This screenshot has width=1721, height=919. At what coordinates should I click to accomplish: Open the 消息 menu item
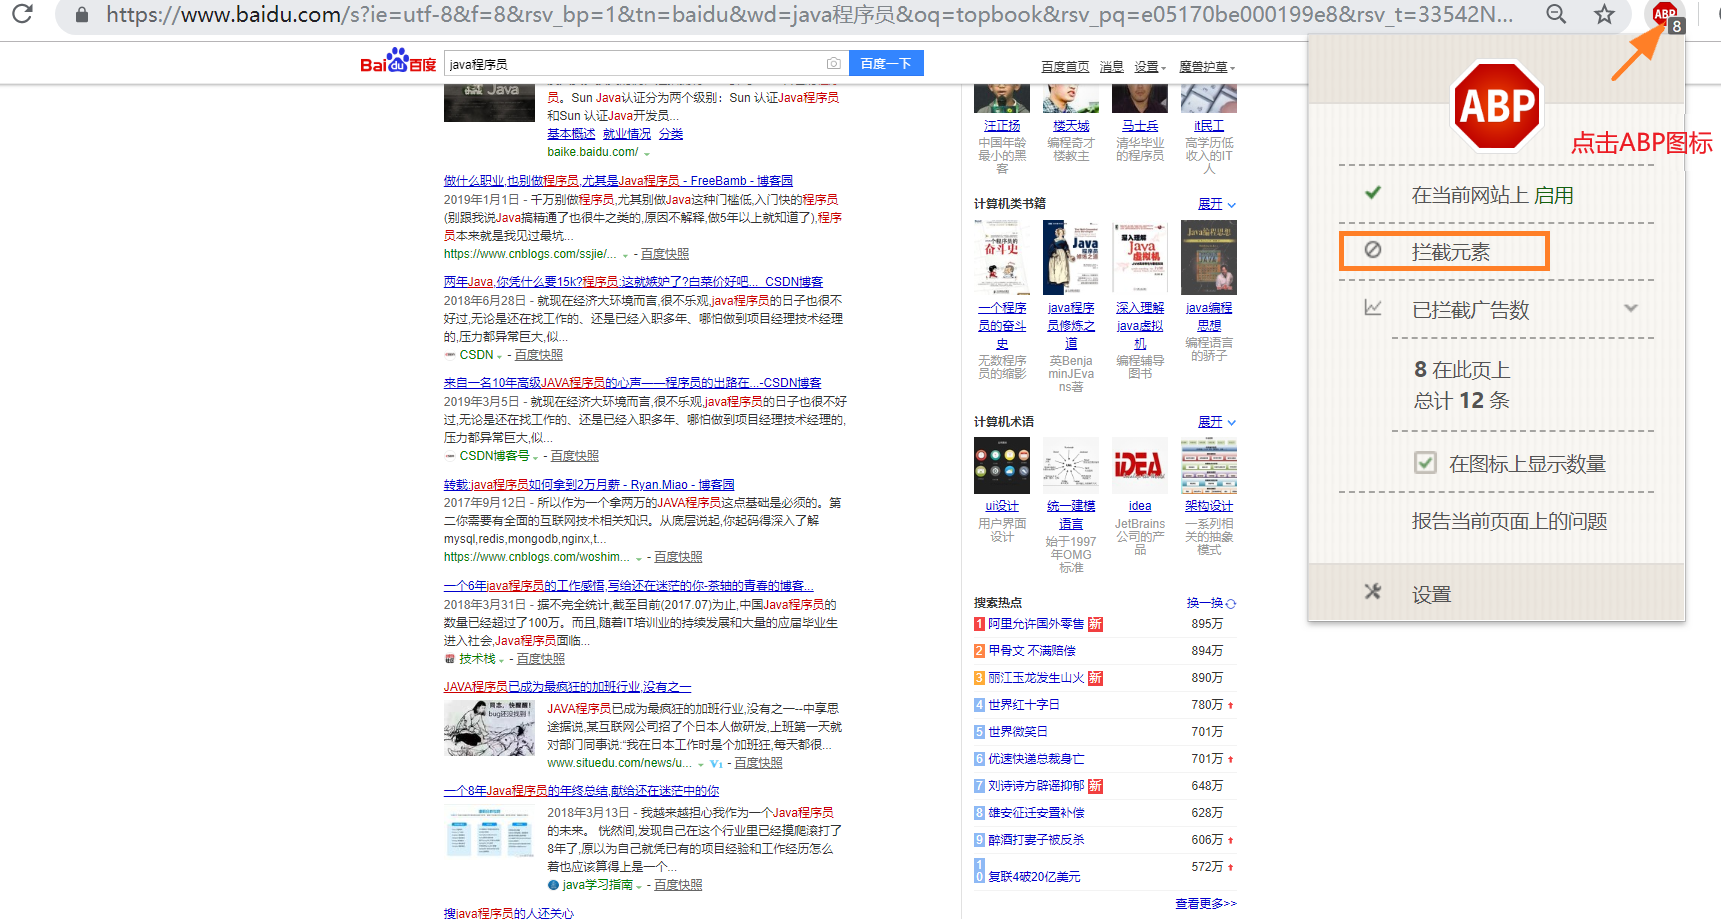click(x=1111, y=66)
